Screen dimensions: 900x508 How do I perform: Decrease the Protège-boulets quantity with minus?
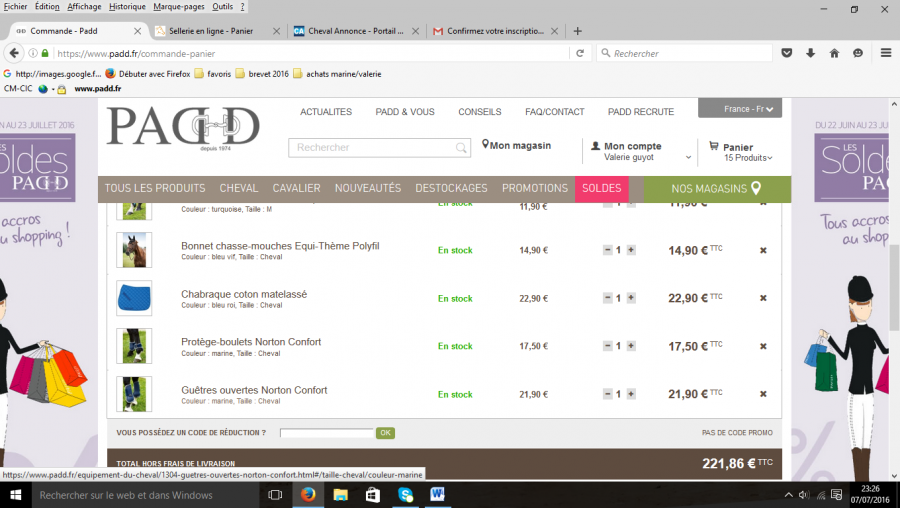tap(607, 346)
